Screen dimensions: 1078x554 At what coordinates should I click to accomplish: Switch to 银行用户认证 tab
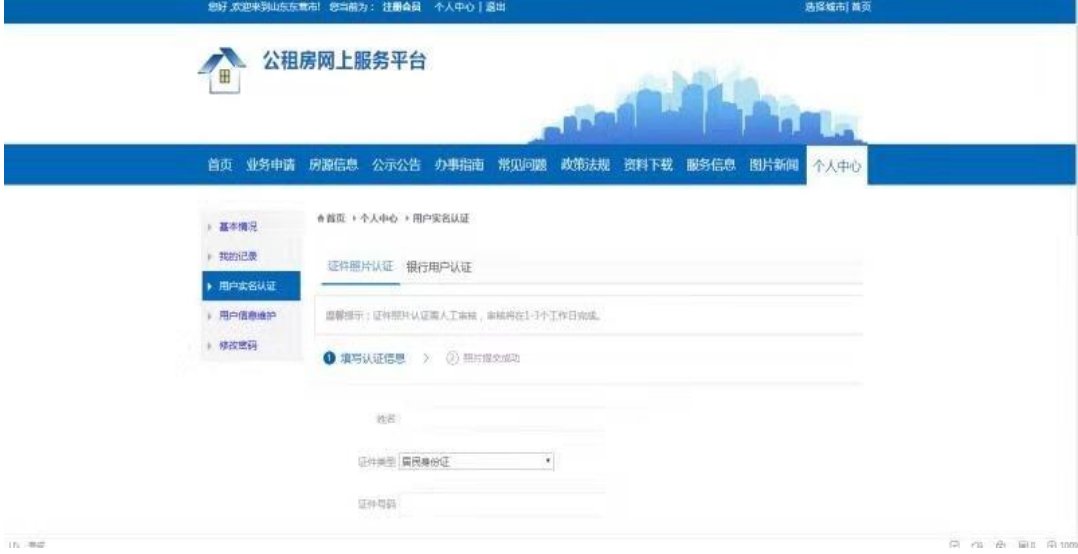click(438, 267)
